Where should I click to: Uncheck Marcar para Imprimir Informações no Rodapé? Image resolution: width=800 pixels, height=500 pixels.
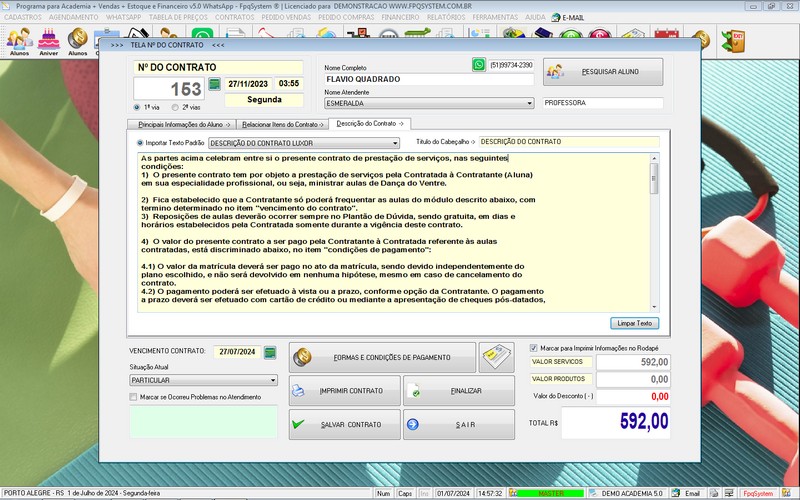tap(533, 348)
